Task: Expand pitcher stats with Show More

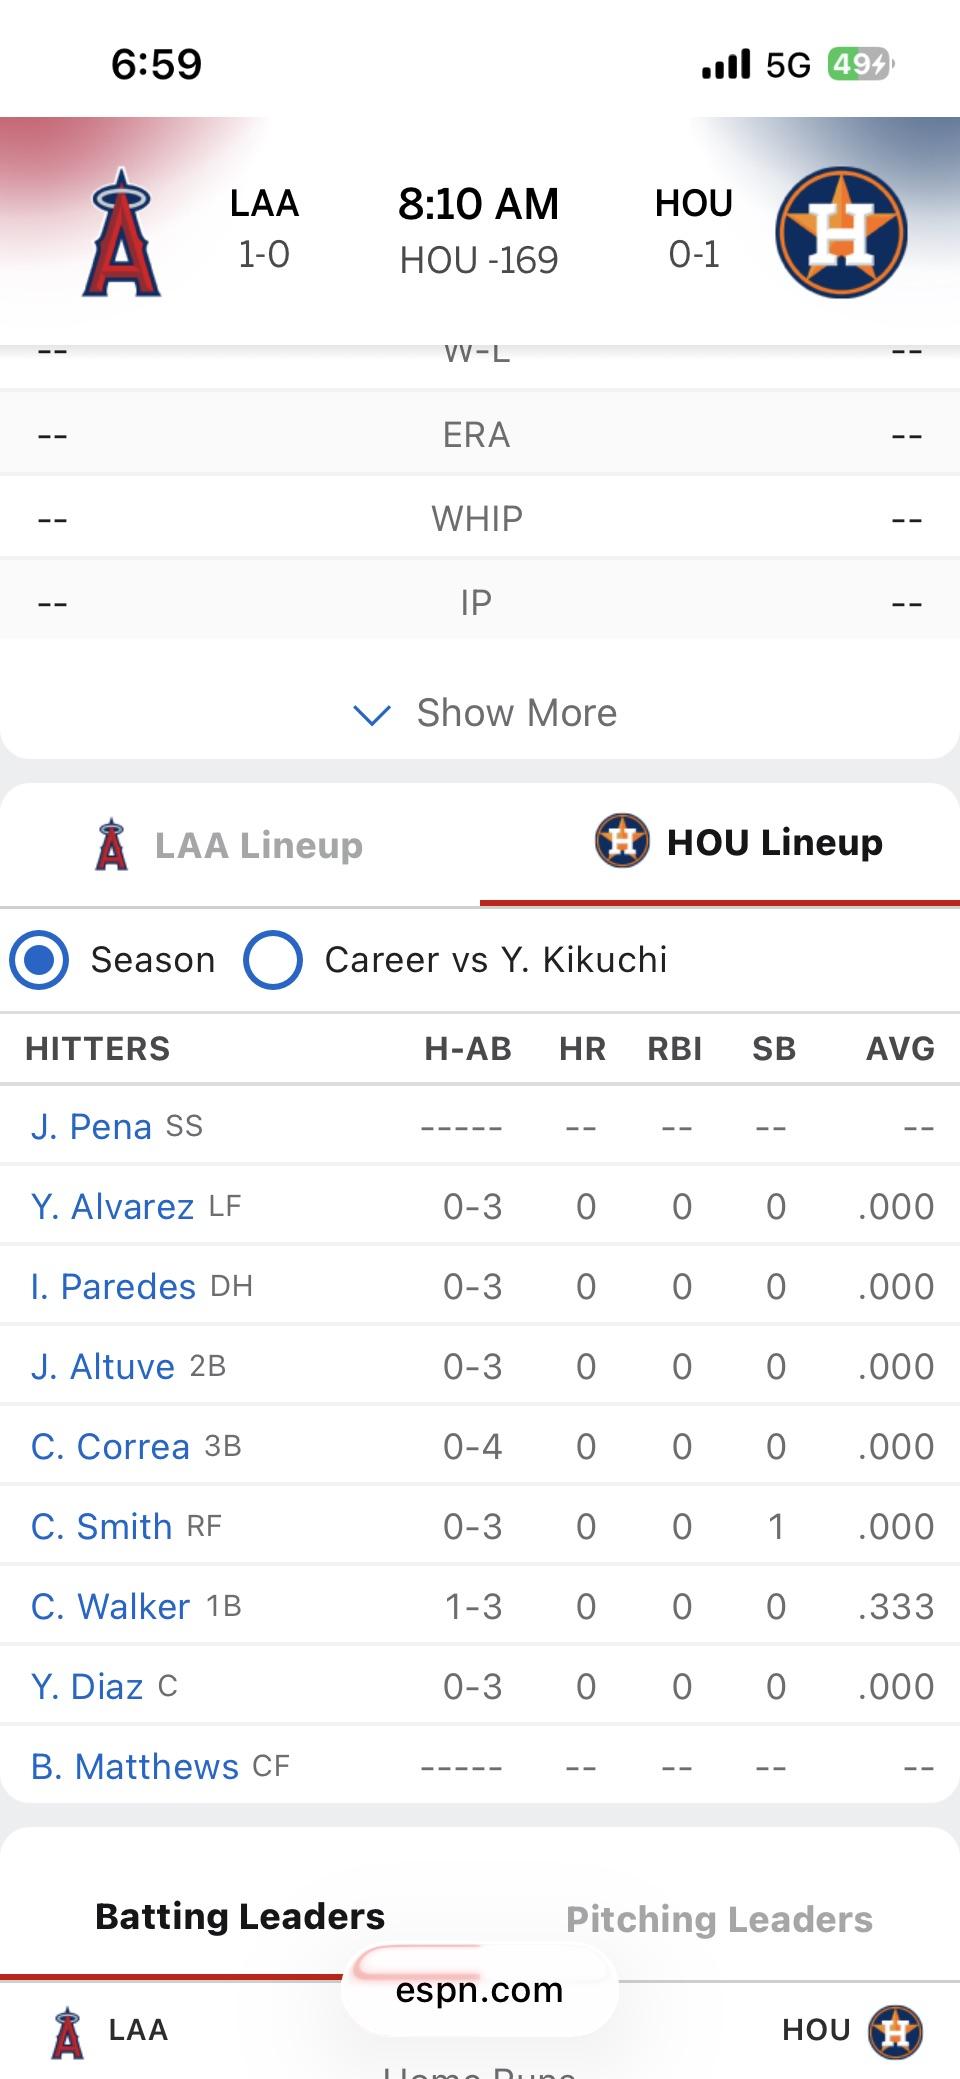Action: tap(516, 713)
